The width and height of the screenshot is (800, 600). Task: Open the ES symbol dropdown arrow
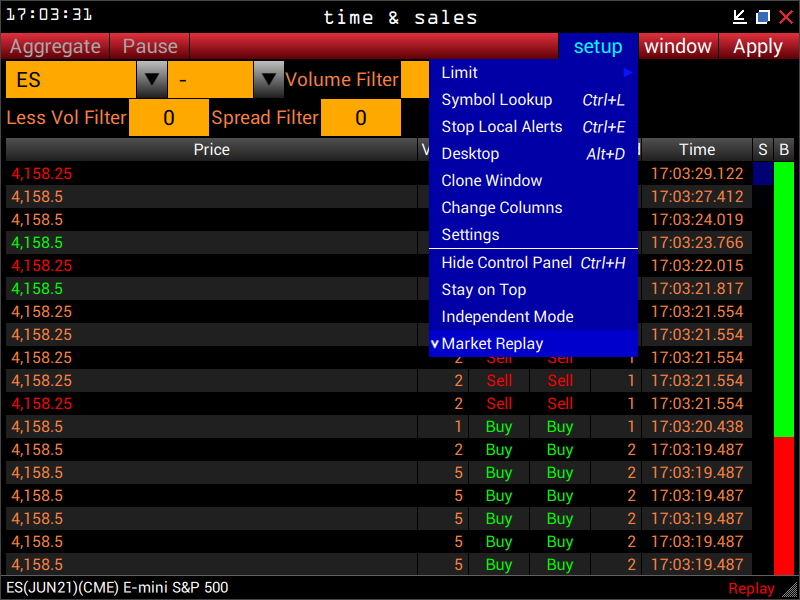pyautogui.click(x=151, y=79)
